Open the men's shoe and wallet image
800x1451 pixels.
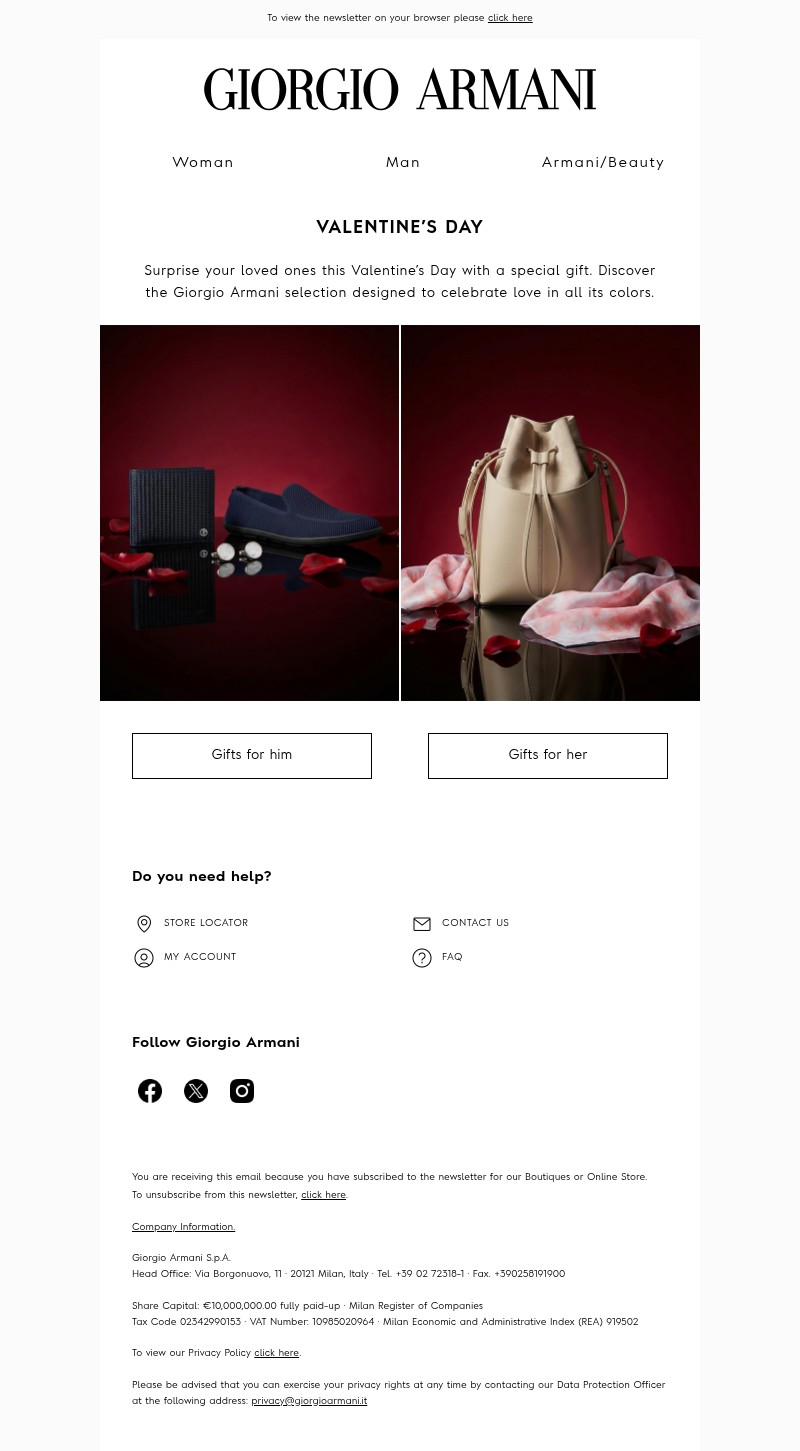click(249, 513)
